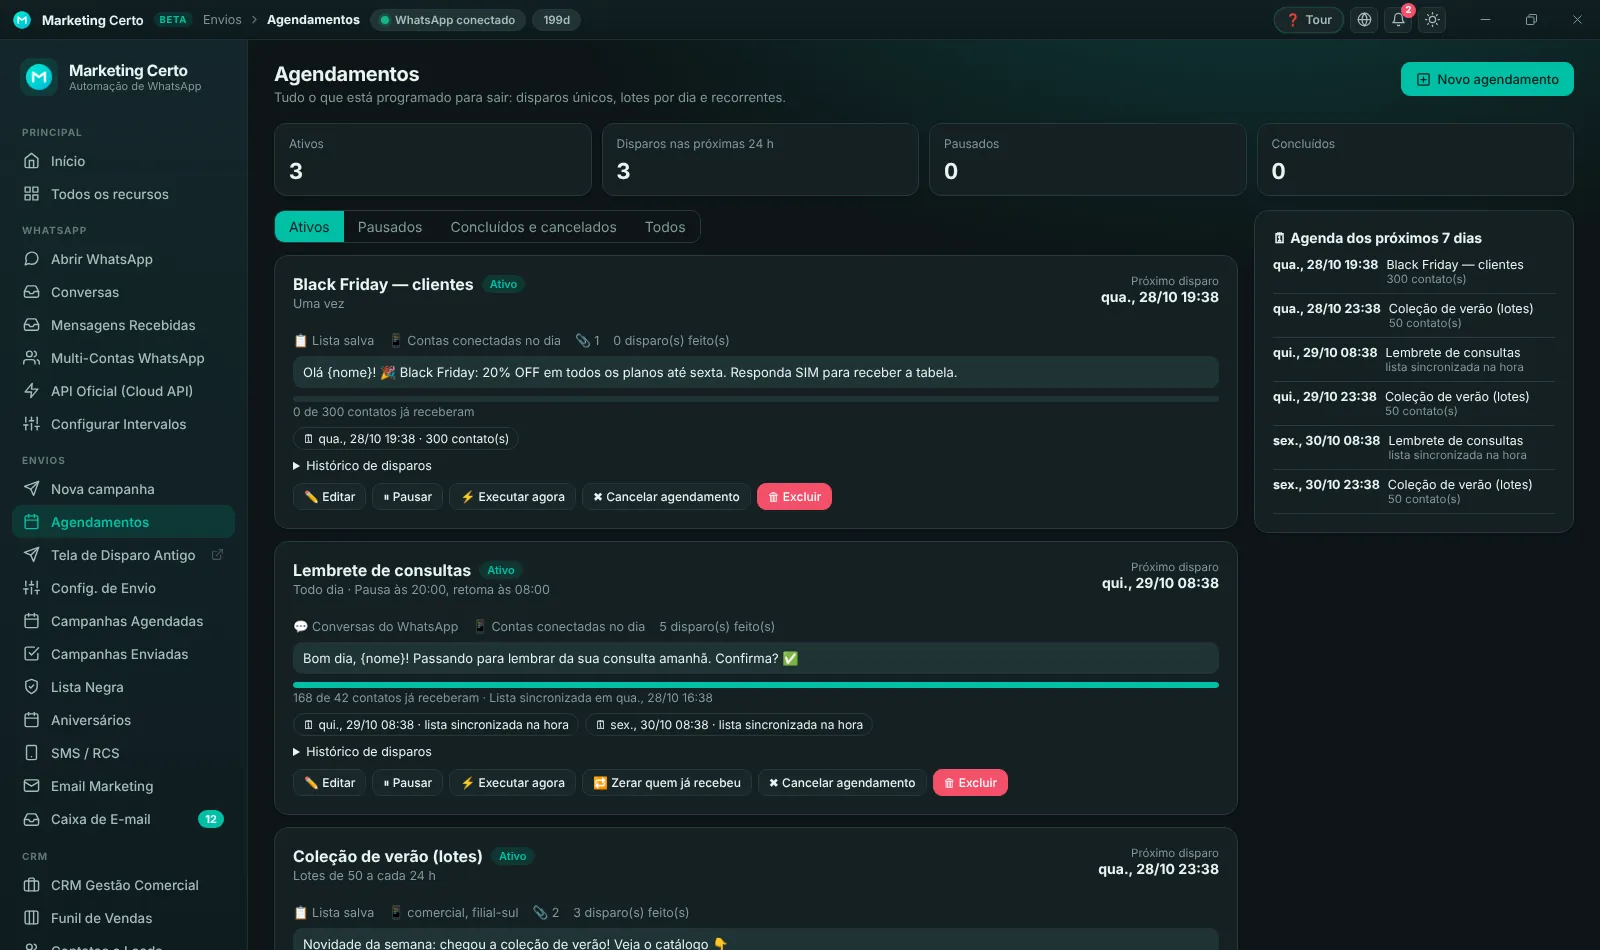1600x950 pixels.
Task: Click the Campanhas Agendadas calendar icon
Action: (x=31, y=621)
